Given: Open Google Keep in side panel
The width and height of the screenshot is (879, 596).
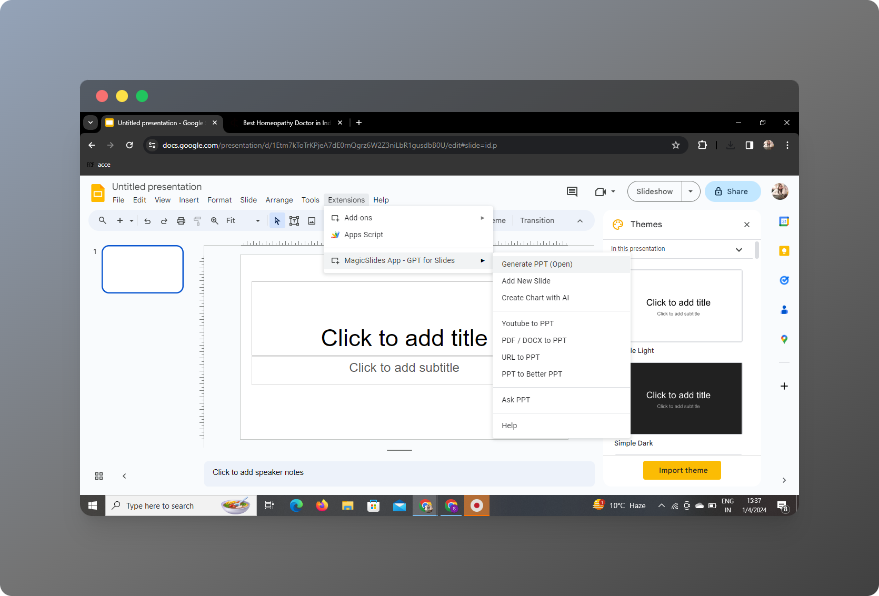Looking at the screenshot, I should click(x=784, y=251).
